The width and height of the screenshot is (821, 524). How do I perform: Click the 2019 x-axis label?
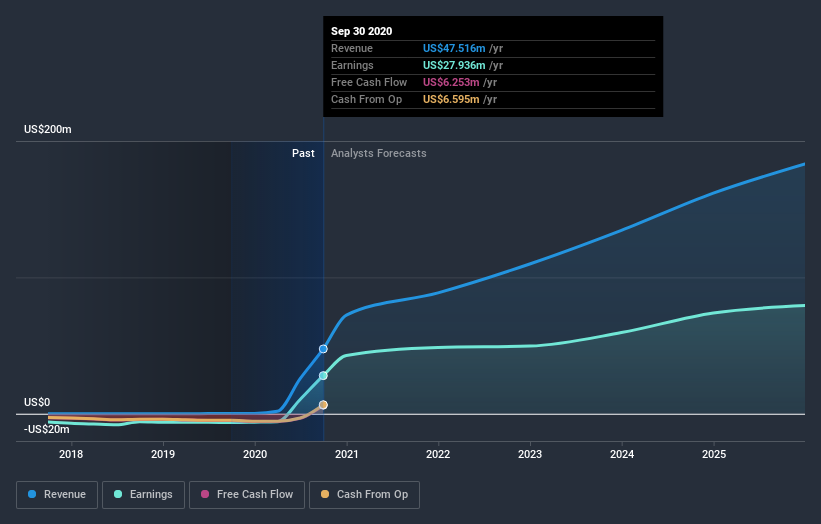point(163,454)
